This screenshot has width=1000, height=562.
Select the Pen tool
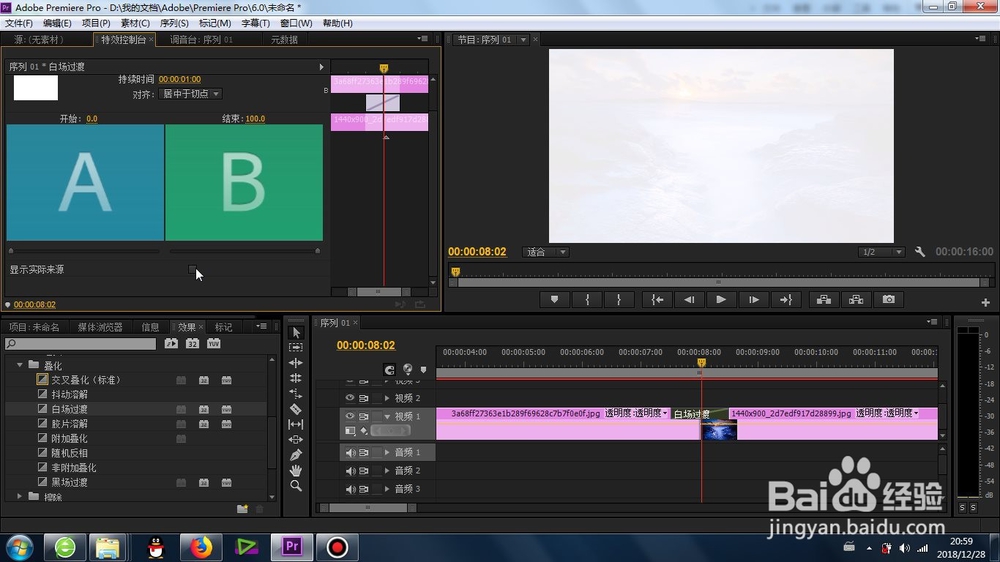click(x=296, y=455)
